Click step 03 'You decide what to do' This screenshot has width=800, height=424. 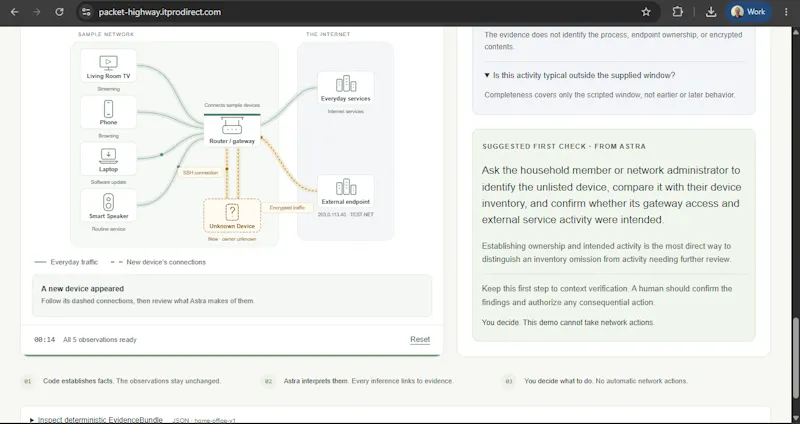click(x=596, y=381)
